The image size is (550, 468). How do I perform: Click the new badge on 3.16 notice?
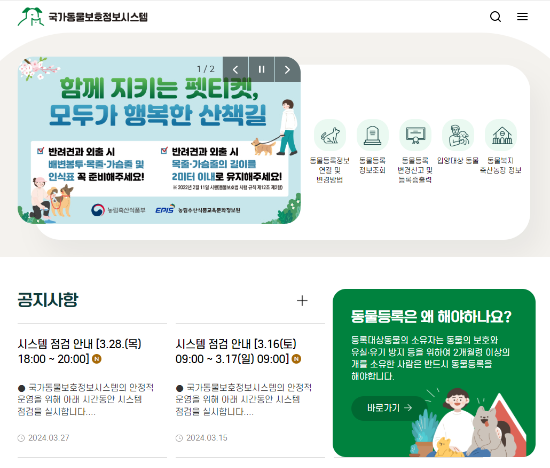[296, 359]
